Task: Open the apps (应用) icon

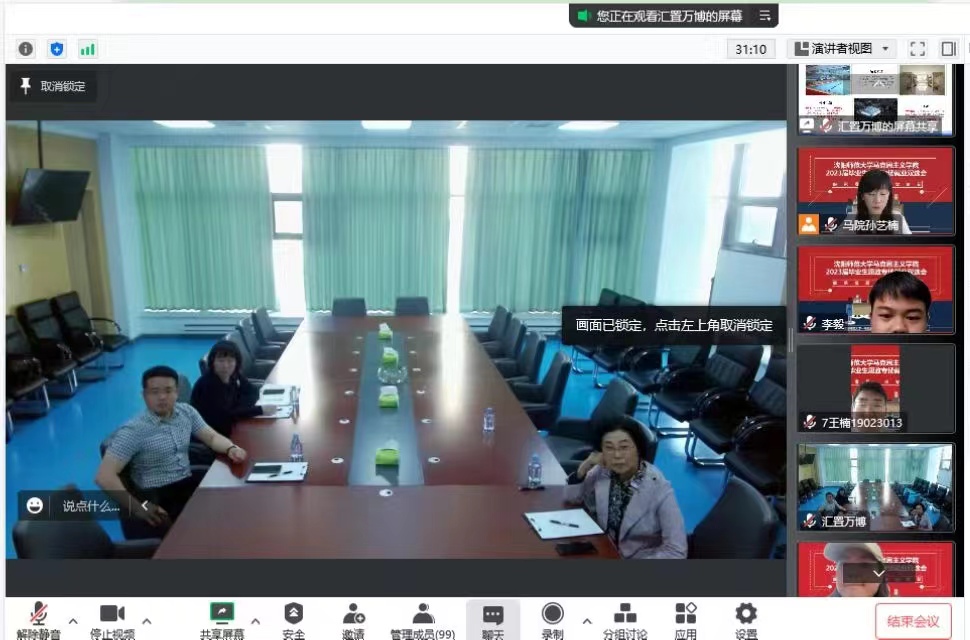Action: [685, 617]
